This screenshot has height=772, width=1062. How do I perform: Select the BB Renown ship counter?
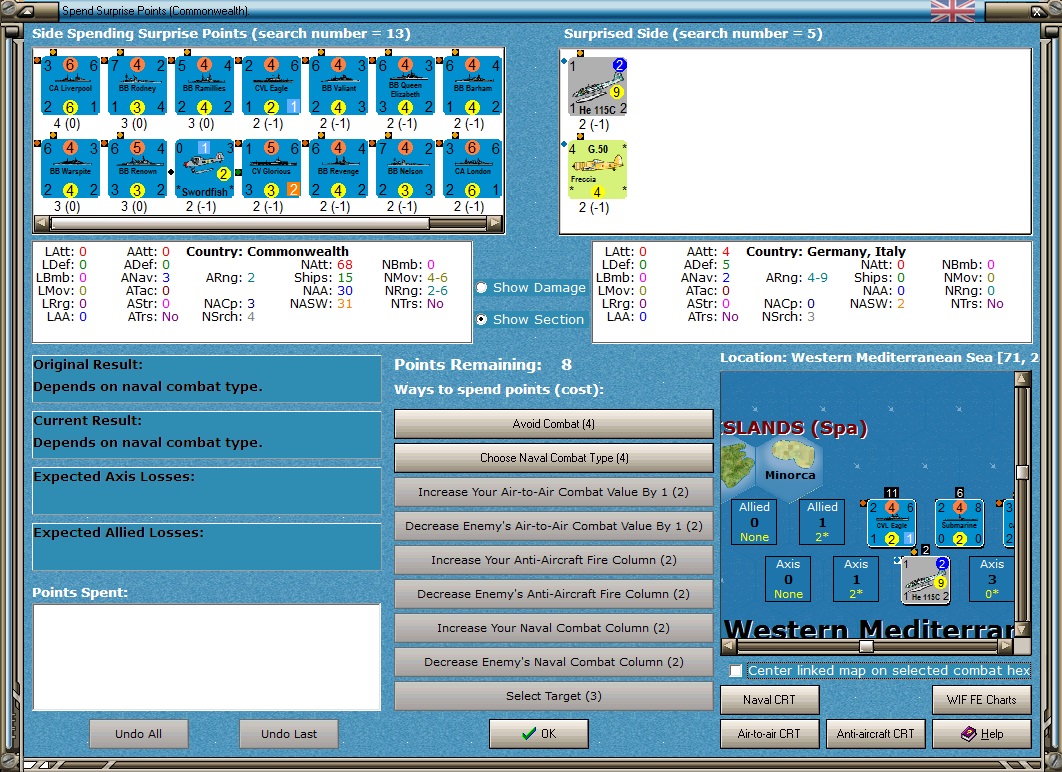pos(137,169)
